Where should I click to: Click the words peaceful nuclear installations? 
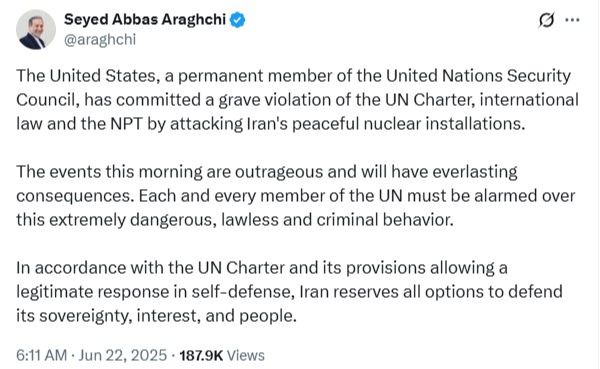click(x=408, y=124)
